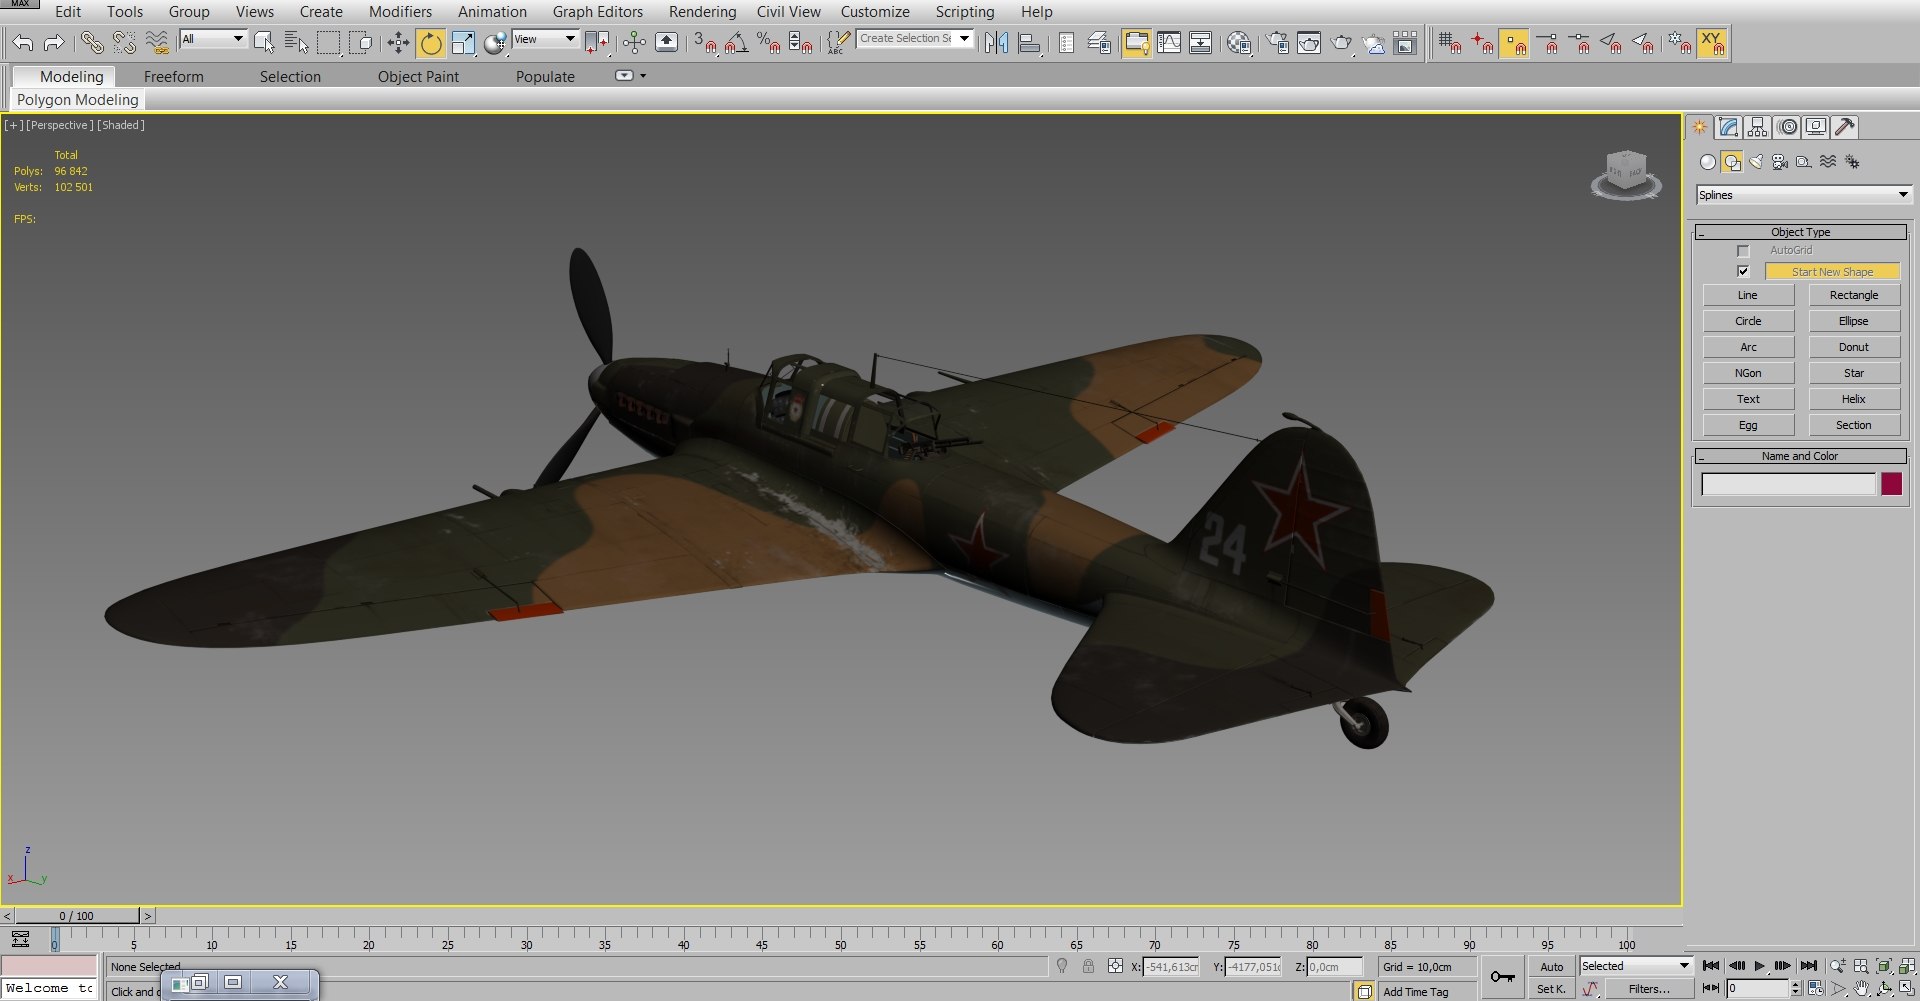Image resolution: width=1920 pixels, height=1001 pixels.
Task: Click the Line shape button
Action: coord(1748,295)
